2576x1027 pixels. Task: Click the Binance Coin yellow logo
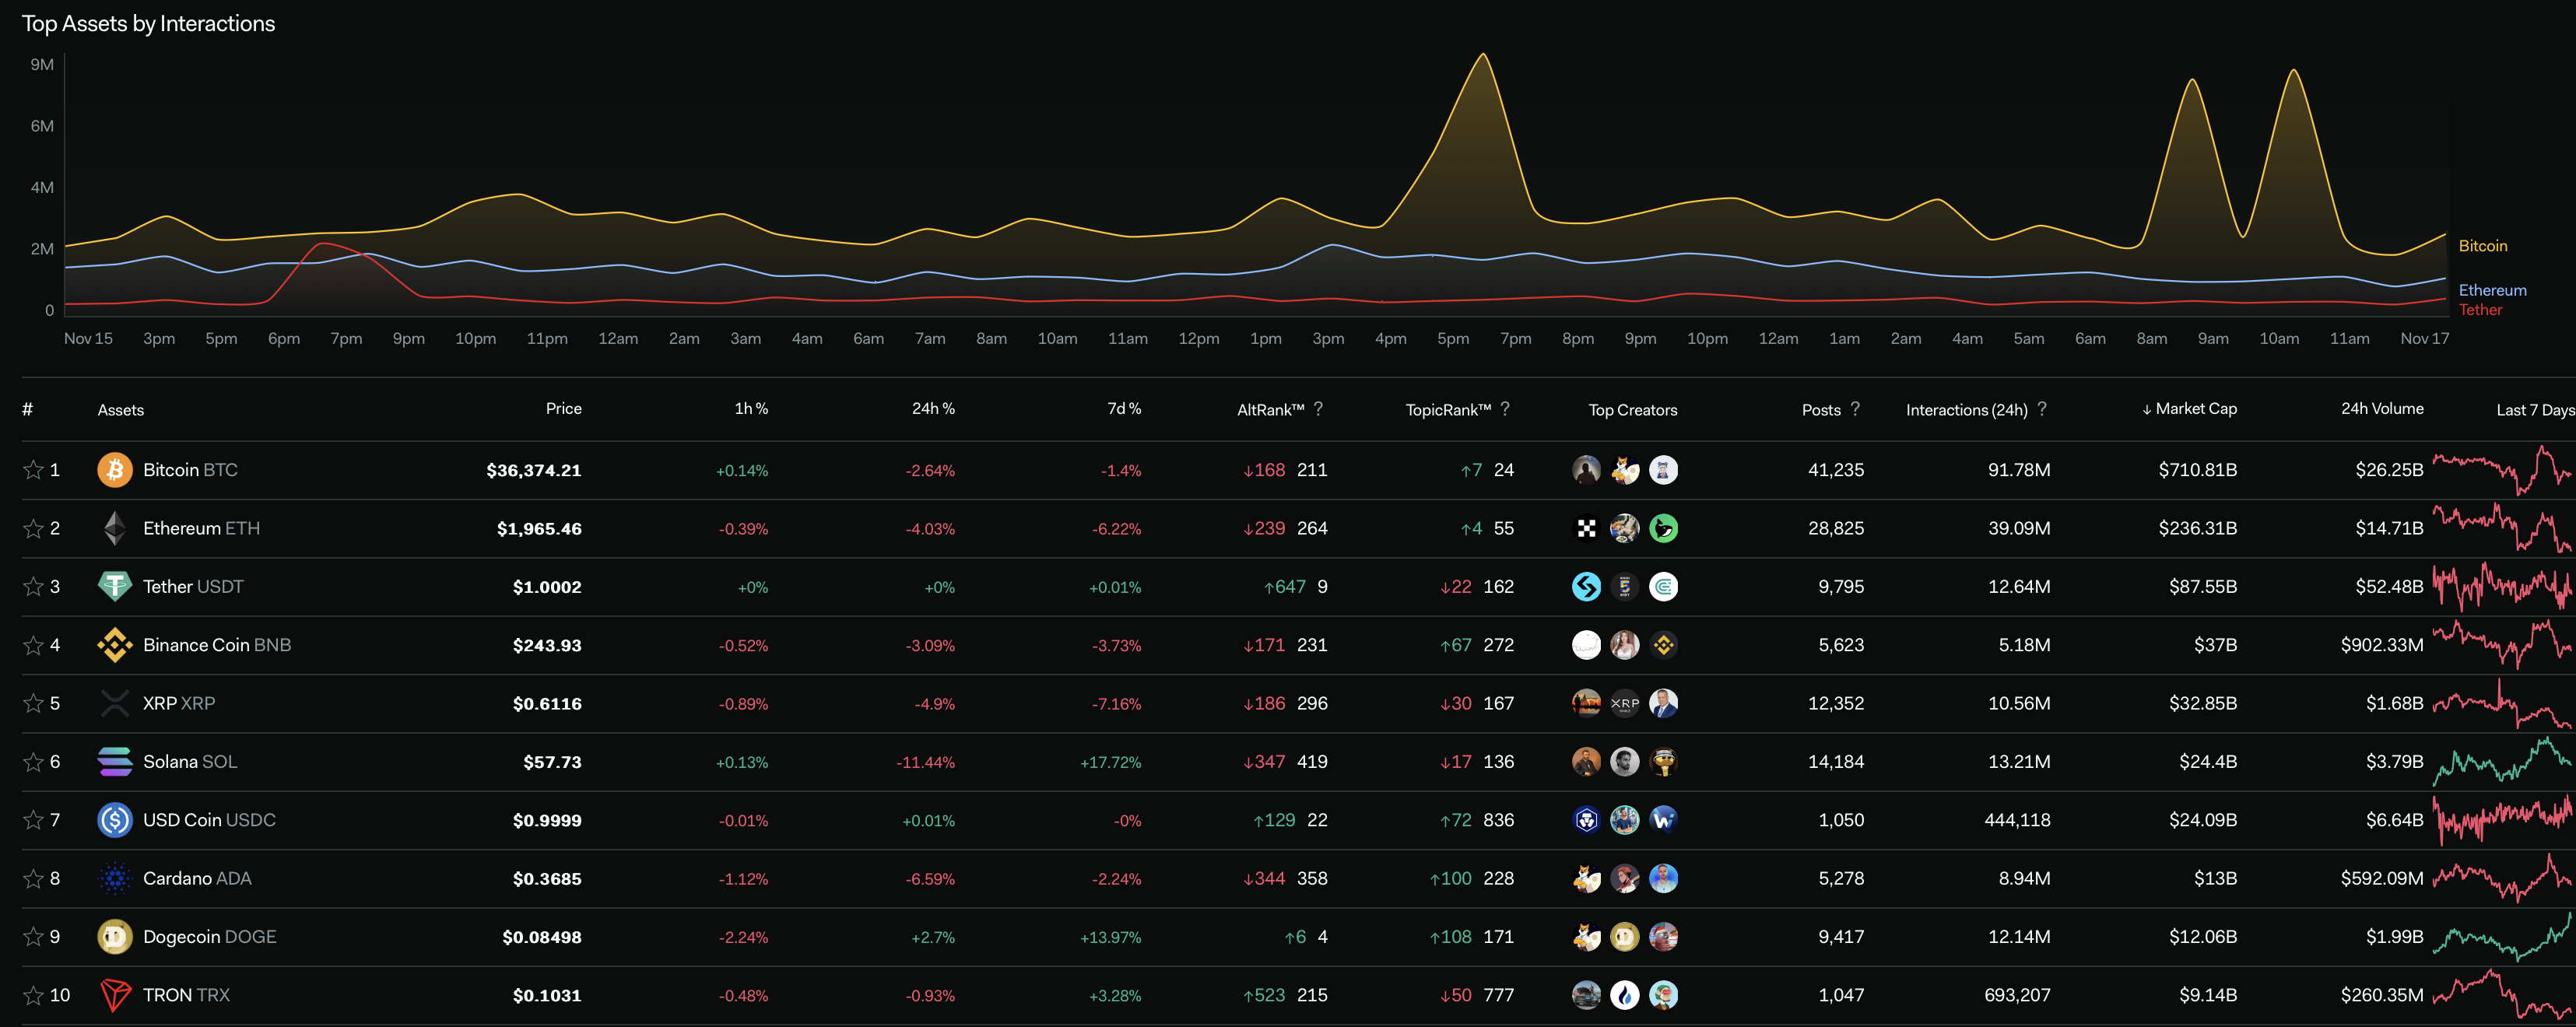tap(114, 645)
